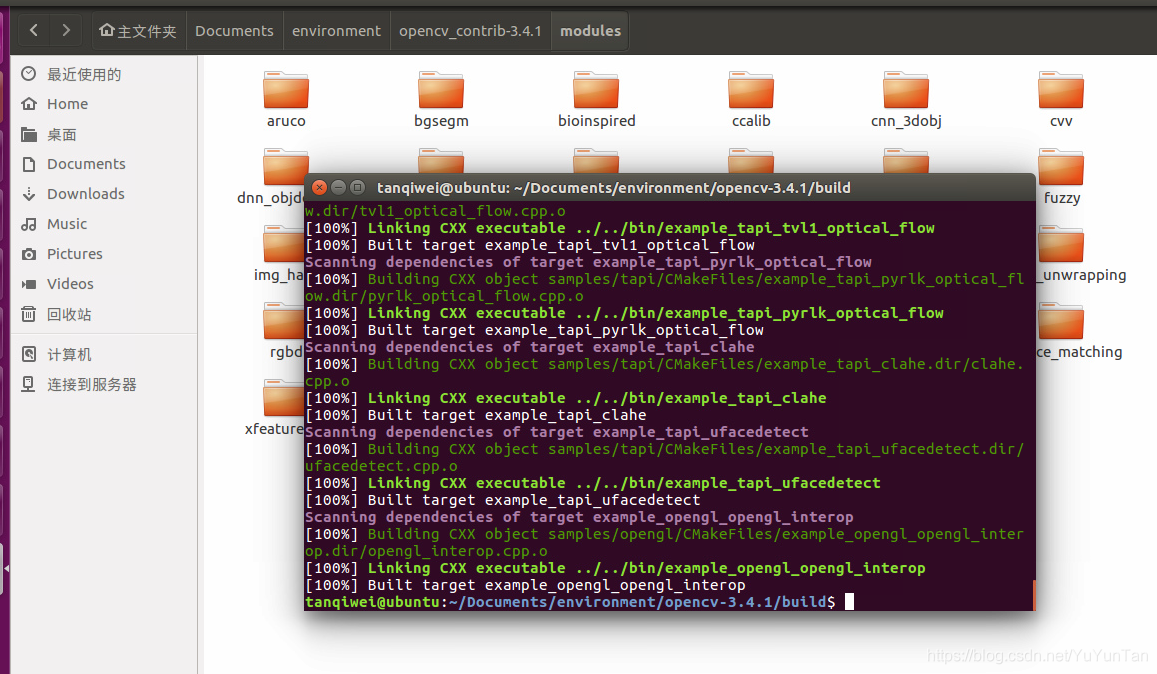The image size is (1157, 674).
Task: Navigate to Documents in the path bar
Action: click(234, 31)
